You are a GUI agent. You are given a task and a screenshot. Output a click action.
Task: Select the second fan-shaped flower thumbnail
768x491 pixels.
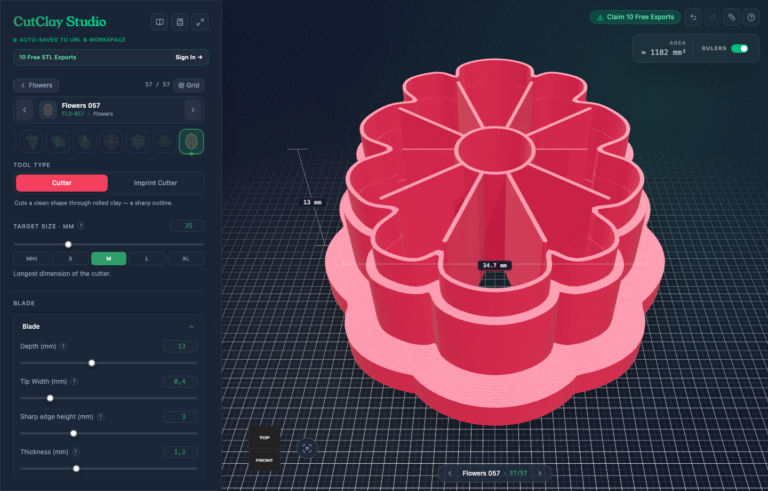click(58, 142)
